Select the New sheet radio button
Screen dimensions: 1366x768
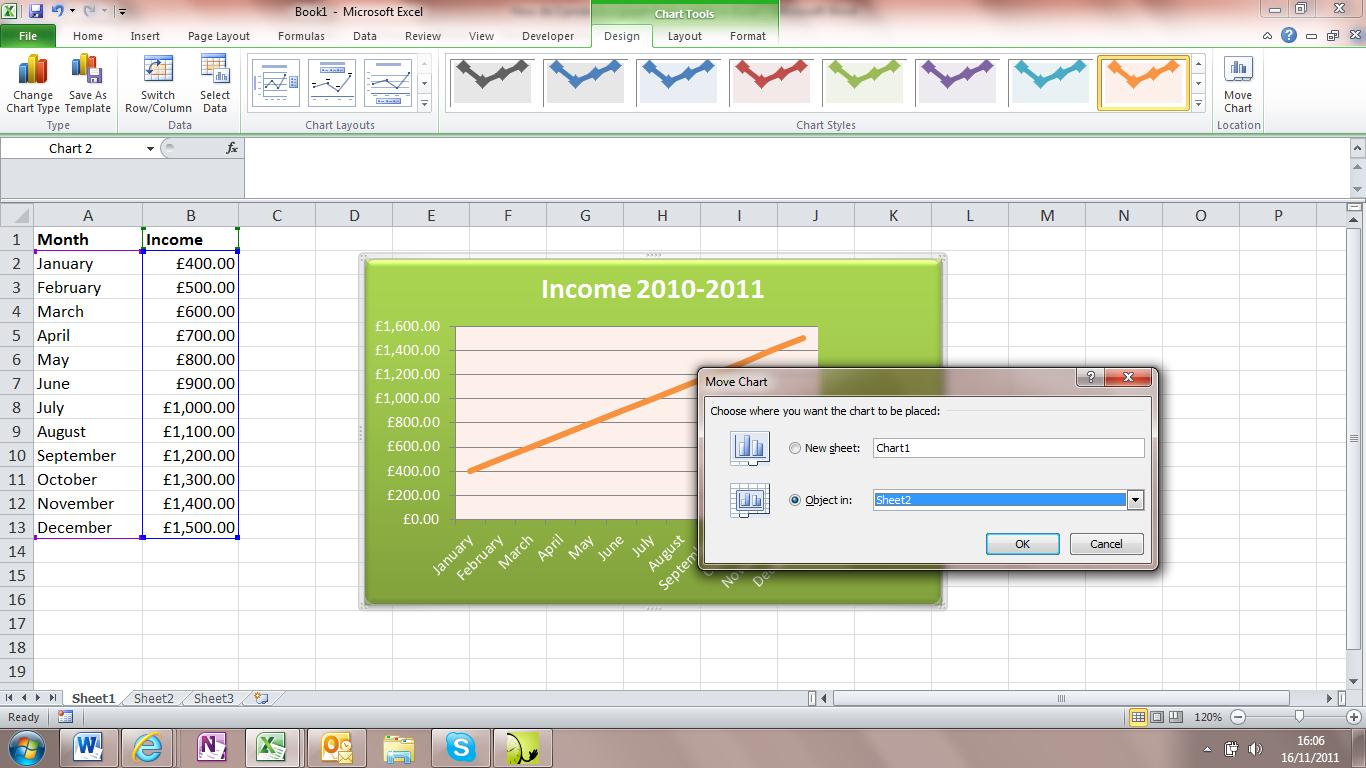(x=795, y=448)
